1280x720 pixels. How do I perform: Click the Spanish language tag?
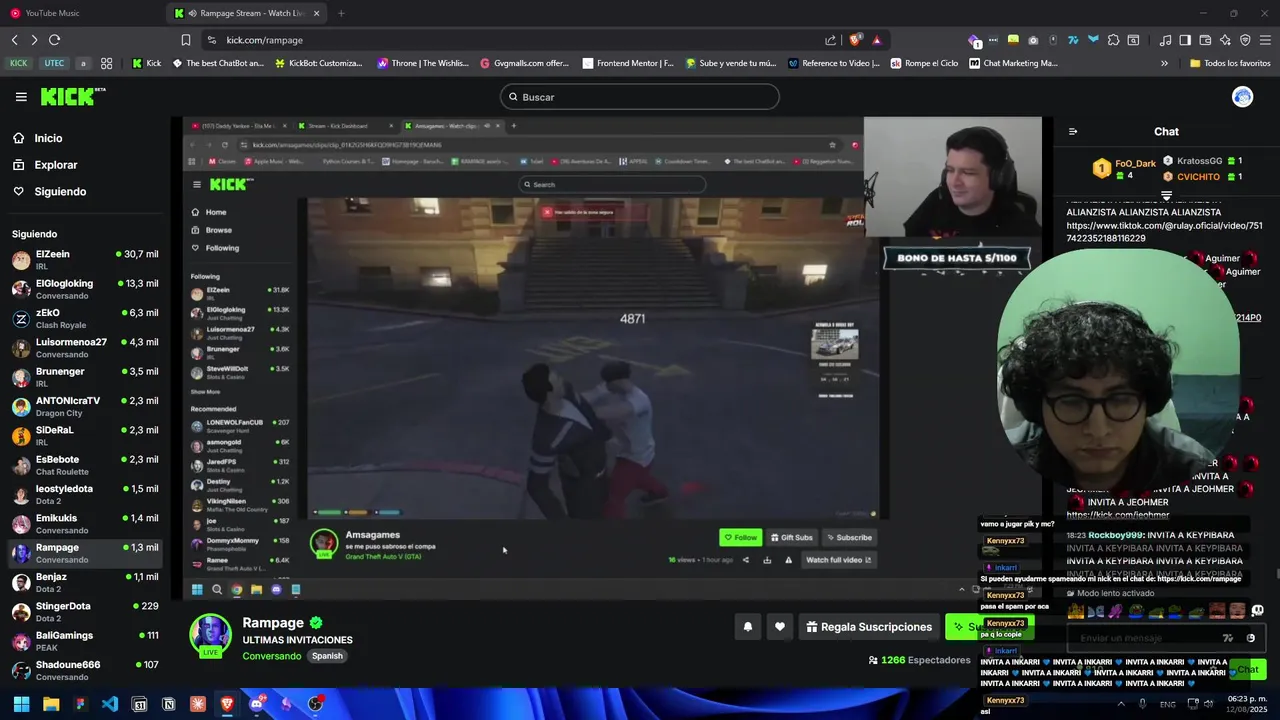[327, 656]
